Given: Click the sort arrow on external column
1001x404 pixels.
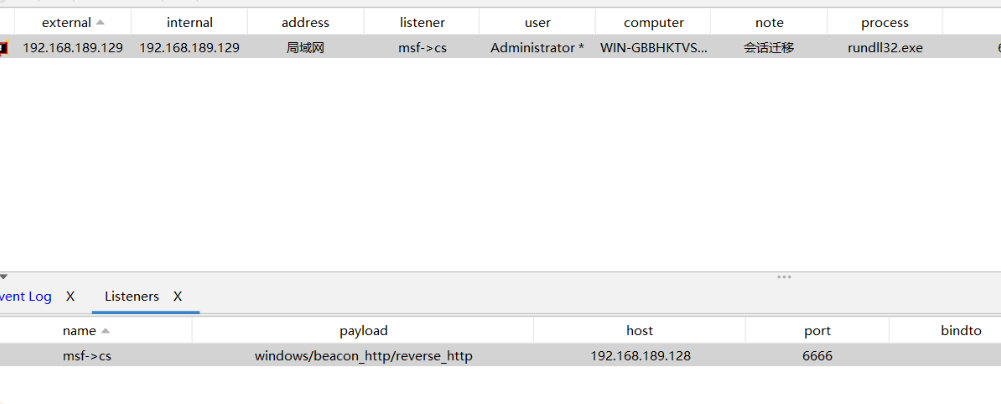Looking at the screenshot, I should point(100,22).
